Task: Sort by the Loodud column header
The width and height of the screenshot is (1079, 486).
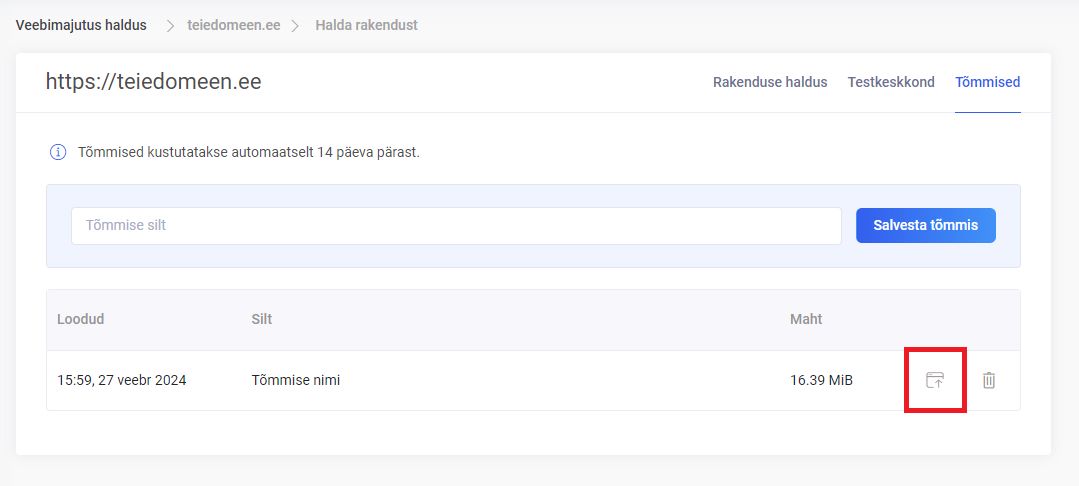Action: [x=81, y=319]
